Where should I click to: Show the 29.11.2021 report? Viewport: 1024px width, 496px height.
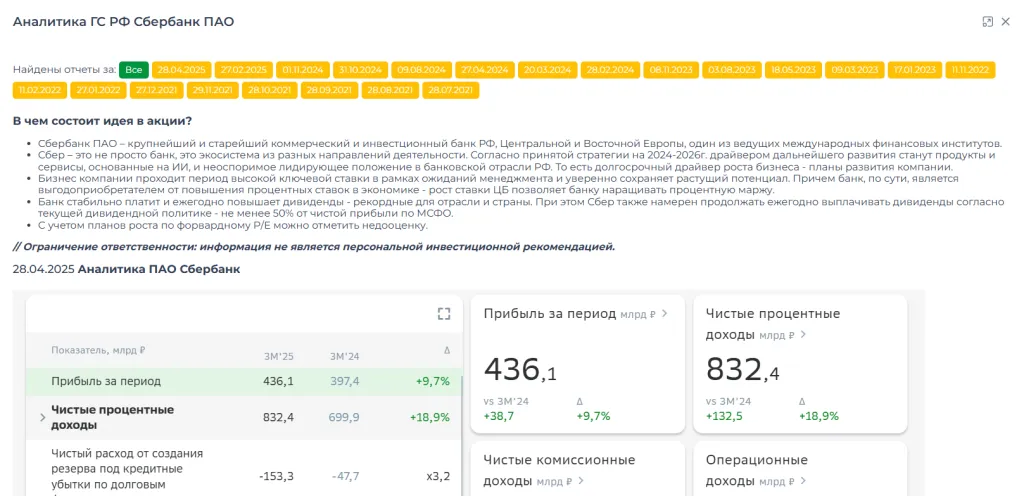pos(212,90)
